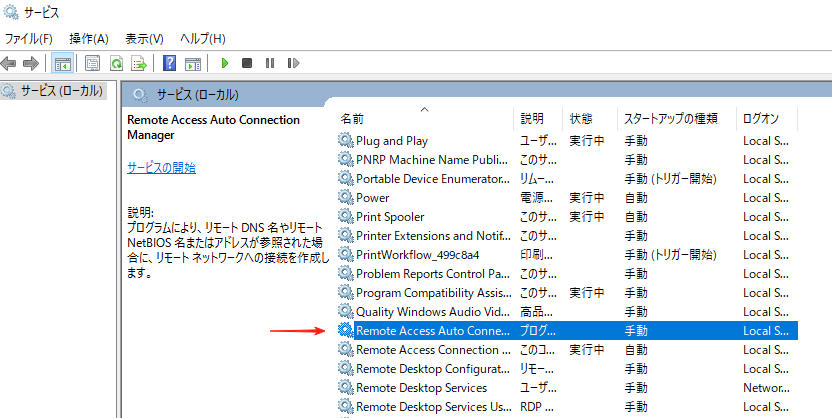Screen dimensions: 832x418
Task: Select サービス (ローカル) in the console tree
Action: [62, 91]
